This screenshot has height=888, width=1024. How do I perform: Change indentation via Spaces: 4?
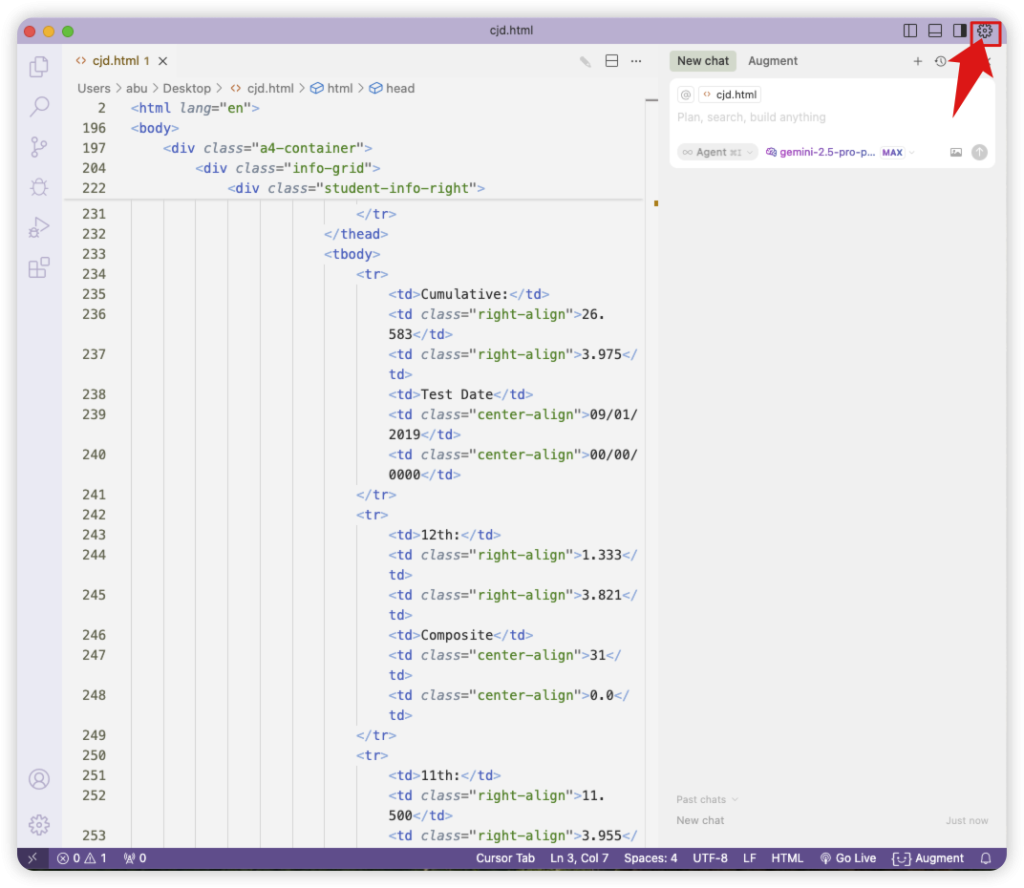click(x=650, y=858)
